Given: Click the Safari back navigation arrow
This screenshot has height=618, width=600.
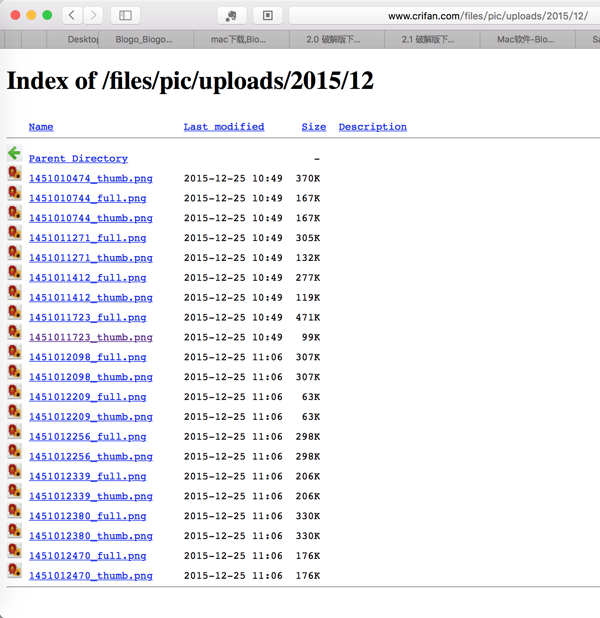Looking at the screenshot, I should (x=72, y=15).
